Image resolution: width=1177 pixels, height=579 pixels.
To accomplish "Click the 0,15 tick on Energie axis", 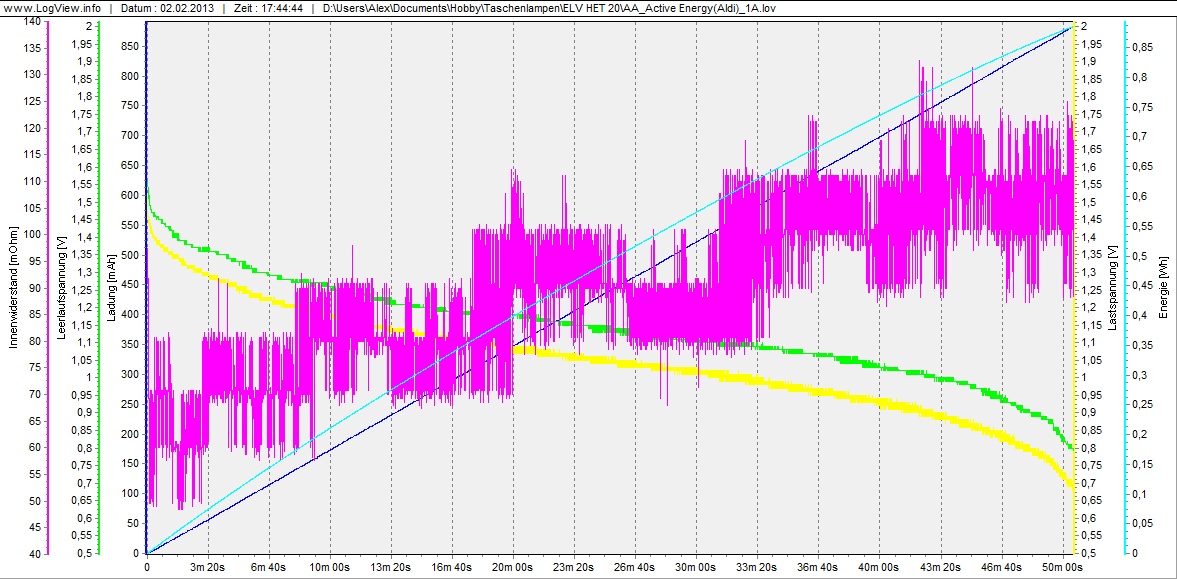I will [1142, 464].
